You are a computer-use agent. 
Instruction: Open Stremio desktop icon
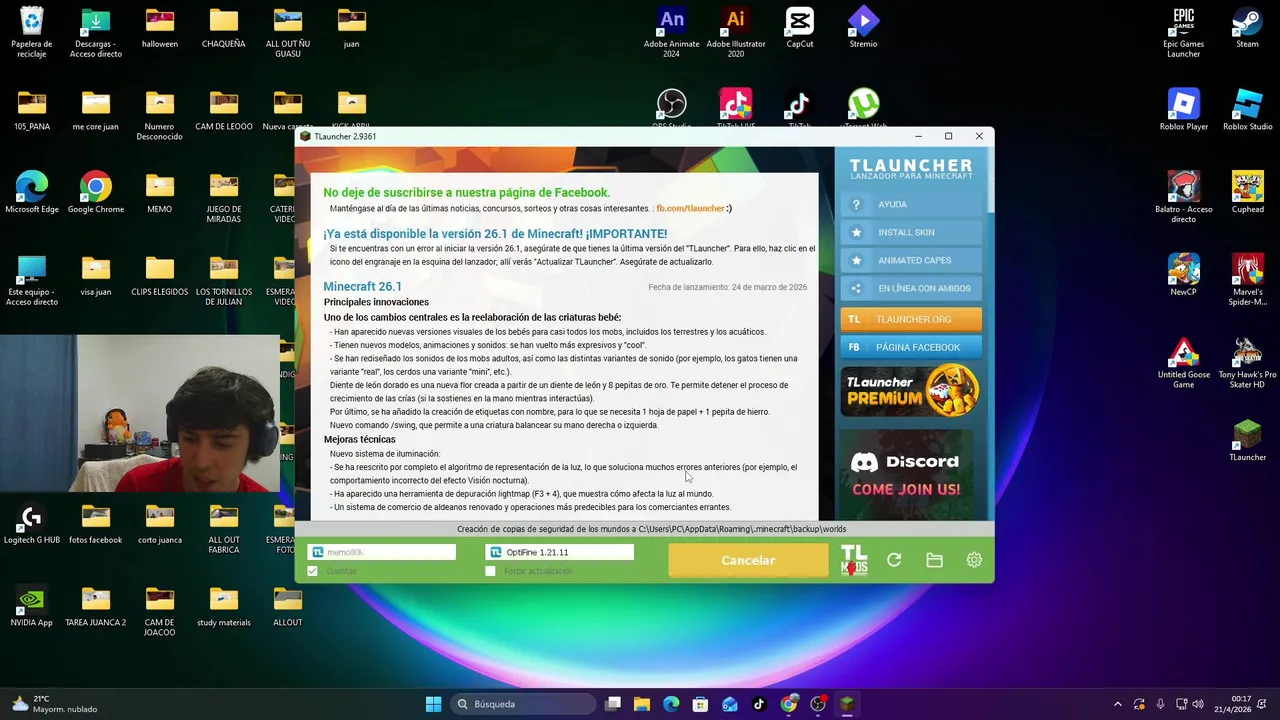tap(863, 28)
